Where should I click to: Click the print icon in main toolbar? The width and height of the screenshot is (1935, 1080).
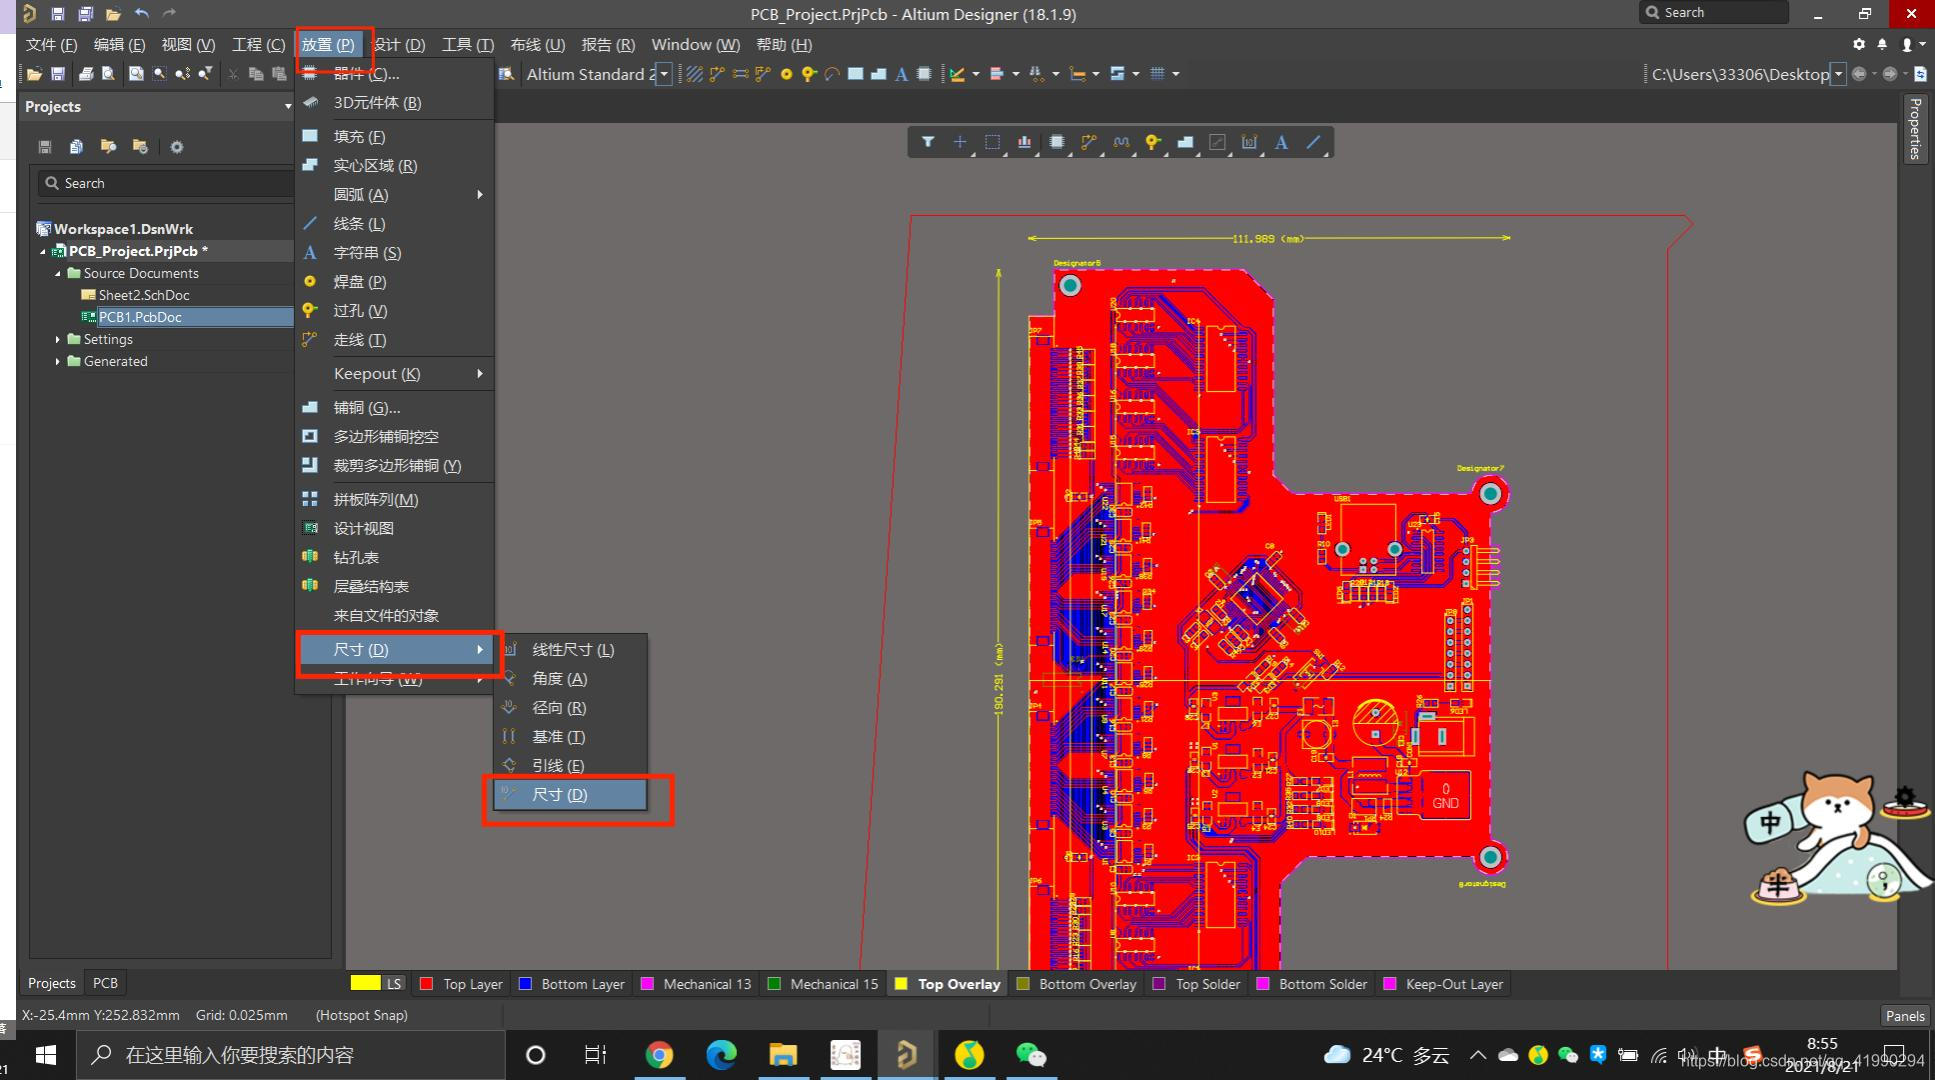(x=86, y=74)
